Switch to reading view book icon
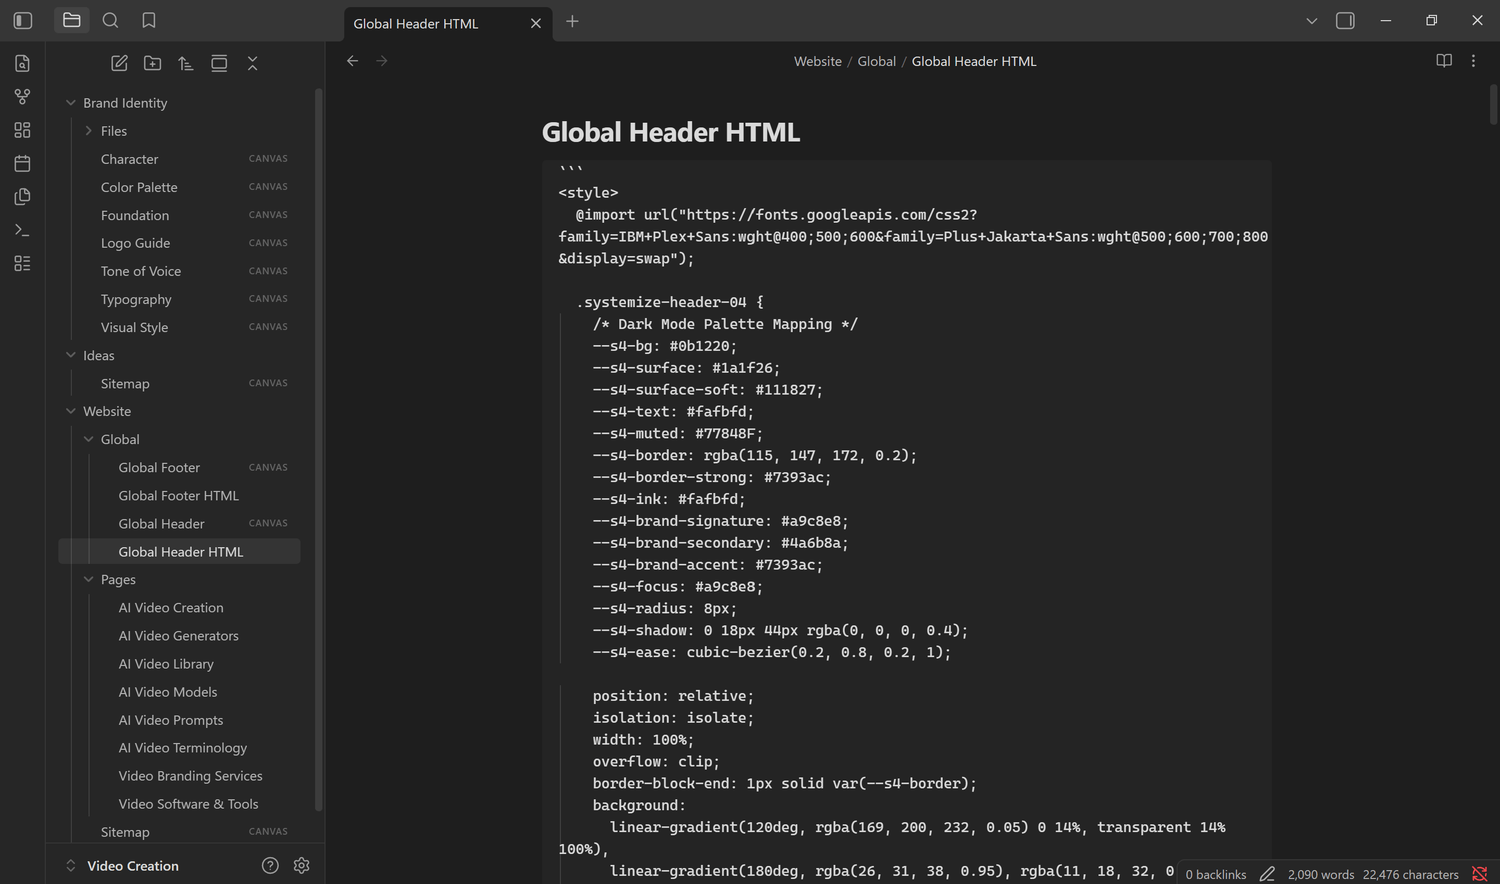Viewport: 1500px width, 884px height. pos(1444,61)
